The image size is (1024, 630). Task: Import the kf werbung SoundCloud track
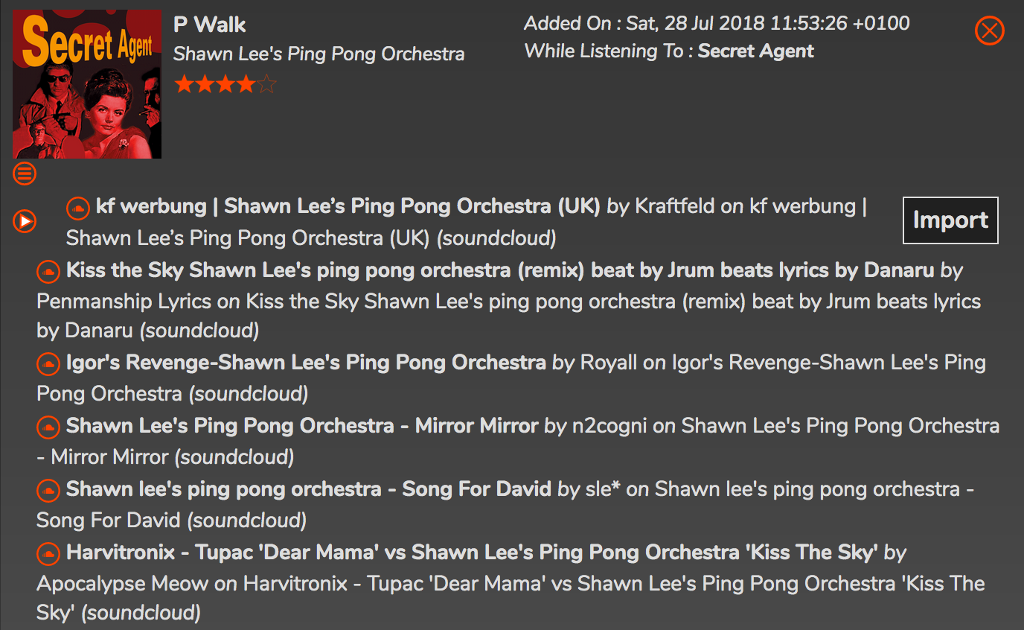pyautogui.click(x=950, y=220)
